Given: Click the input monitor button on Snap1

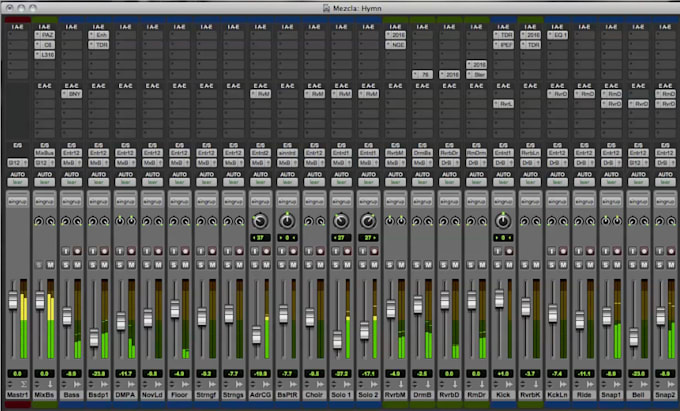Looking at the screenshot, I should pyautogui.click(x=605, y=251).
